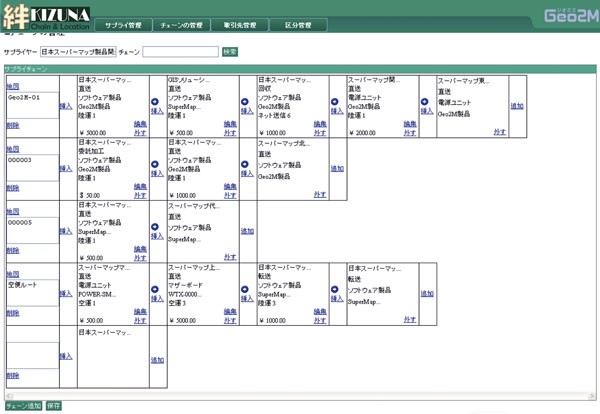Click the 保存 save button

(x=54, y=406)
